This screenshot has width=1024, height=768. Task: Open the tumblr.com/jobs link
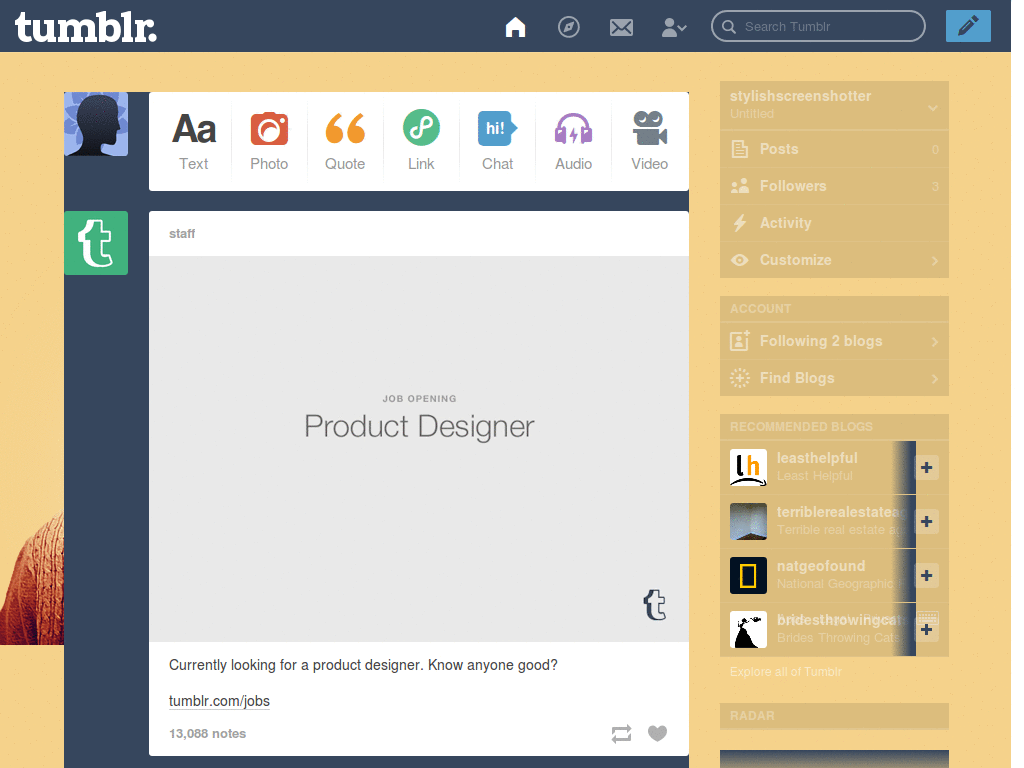pos(219,701)
